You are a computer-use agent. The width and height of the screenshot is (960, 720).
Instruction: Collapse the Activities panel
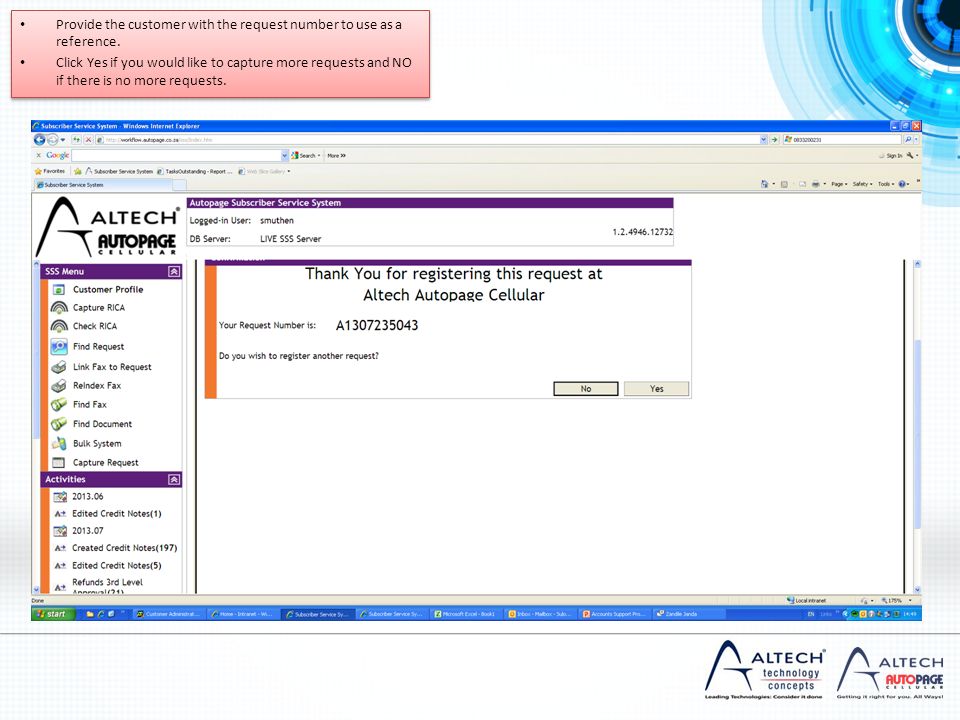(x=174, y=479)
